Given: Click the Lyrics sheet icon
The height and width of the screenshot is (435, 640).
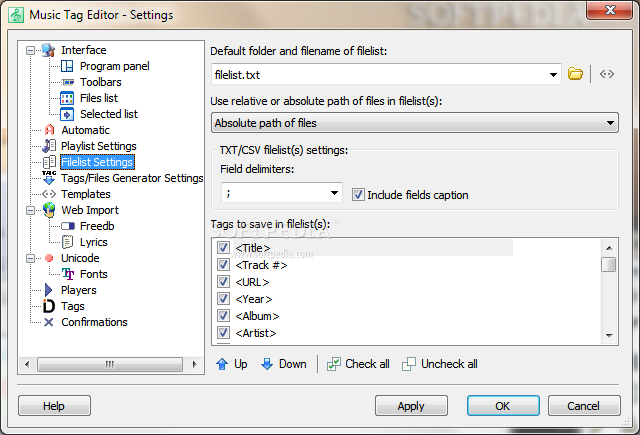Looking at the screenshot, I should tap(67, 242).
